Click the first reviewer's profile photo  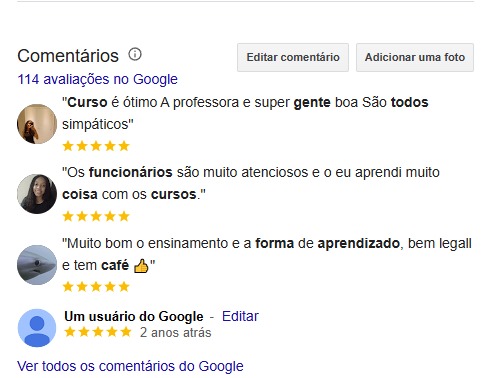pyautogui.click(x=37, y=124)
